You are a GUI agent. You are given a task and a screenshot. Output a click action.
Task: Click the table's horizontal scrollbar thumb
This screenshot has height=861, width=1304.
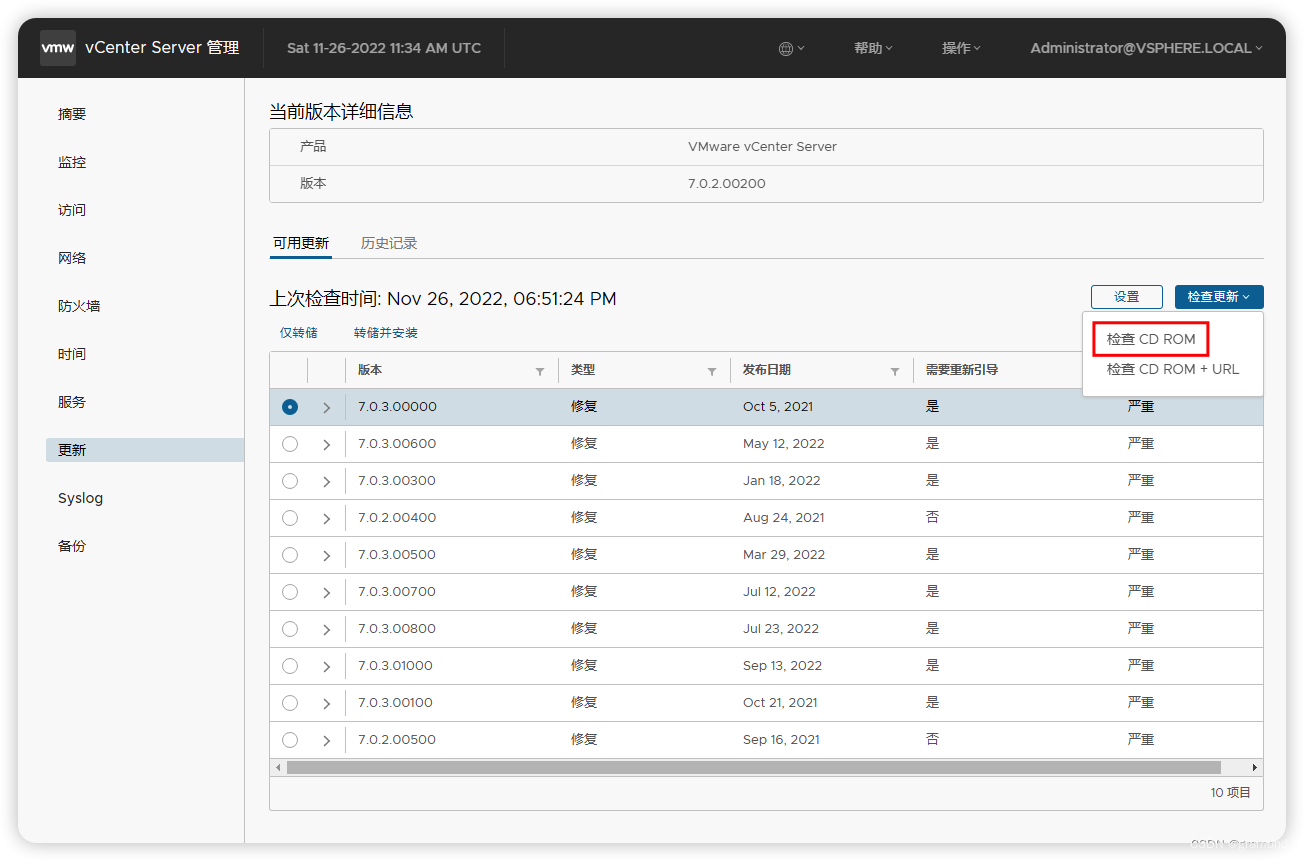[x=754, y=767]
